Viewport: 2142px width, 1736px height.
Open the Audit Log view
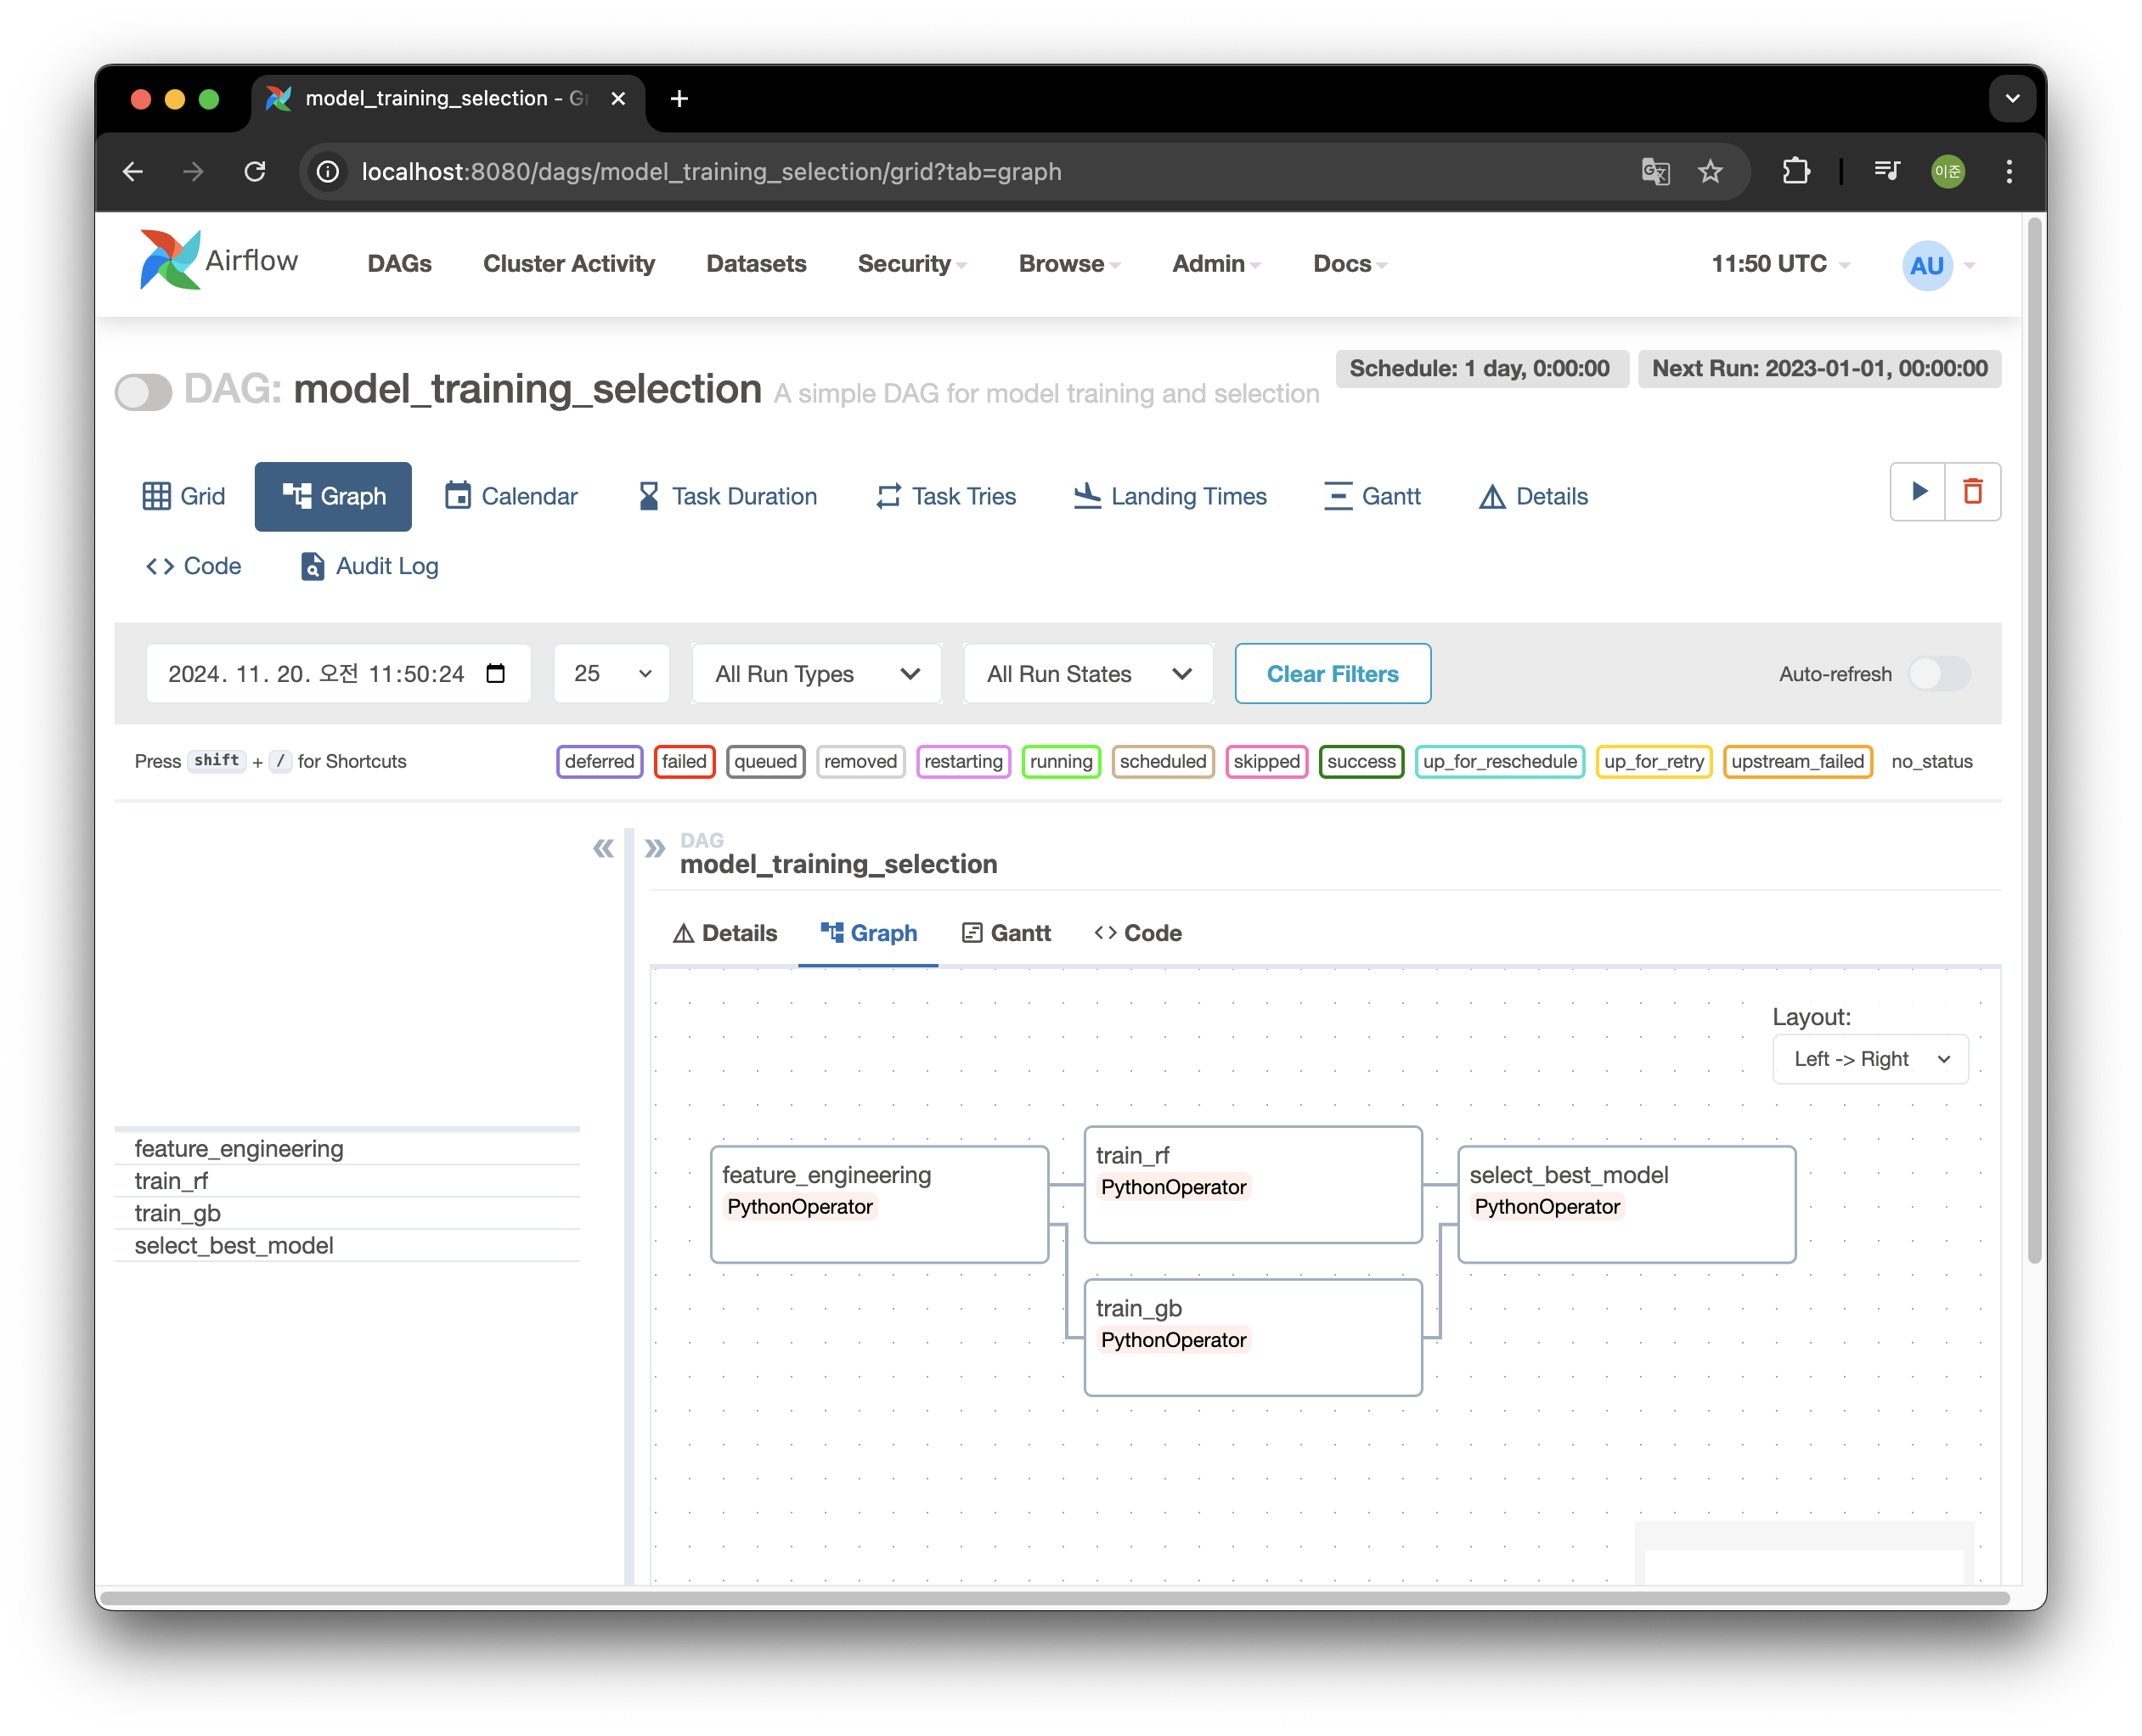370,566
